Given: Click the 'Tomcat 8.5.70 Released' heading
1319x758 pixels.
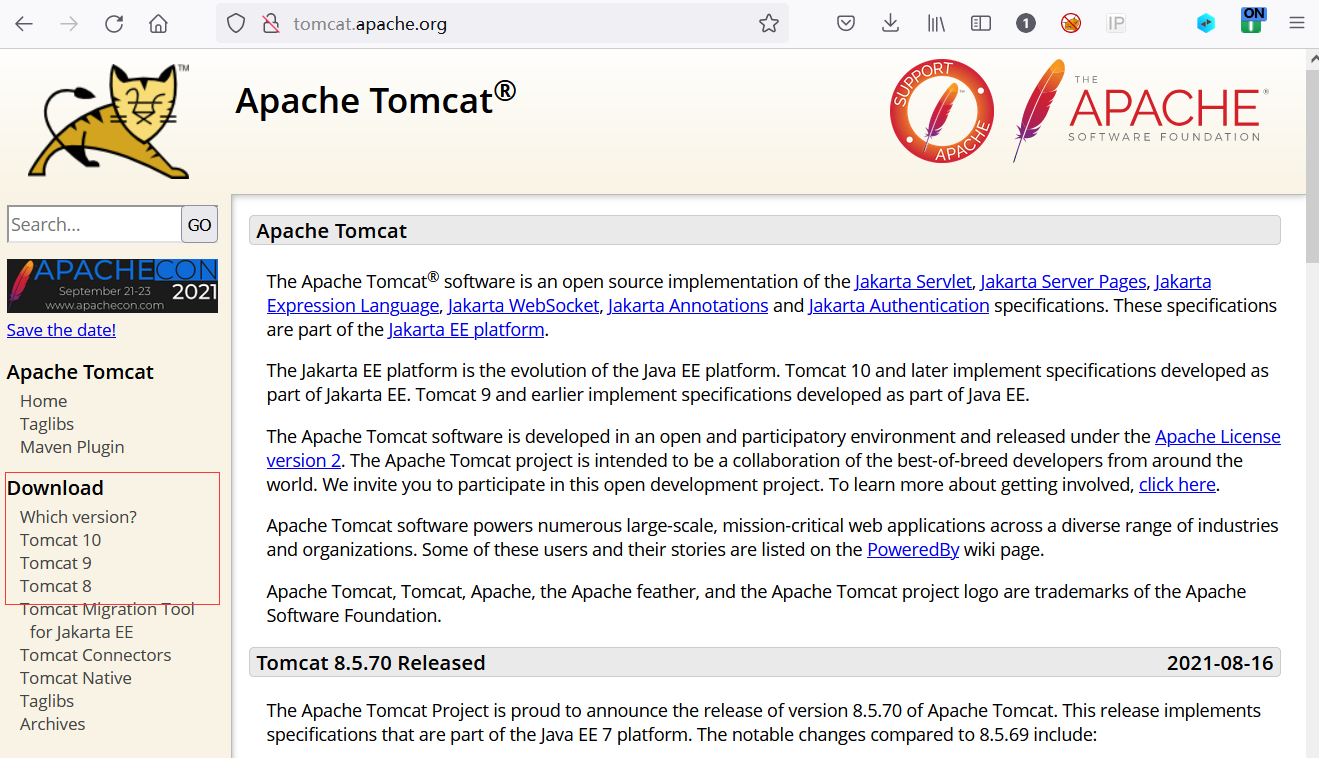Looking at the screenshot, I should click(371, 663).
